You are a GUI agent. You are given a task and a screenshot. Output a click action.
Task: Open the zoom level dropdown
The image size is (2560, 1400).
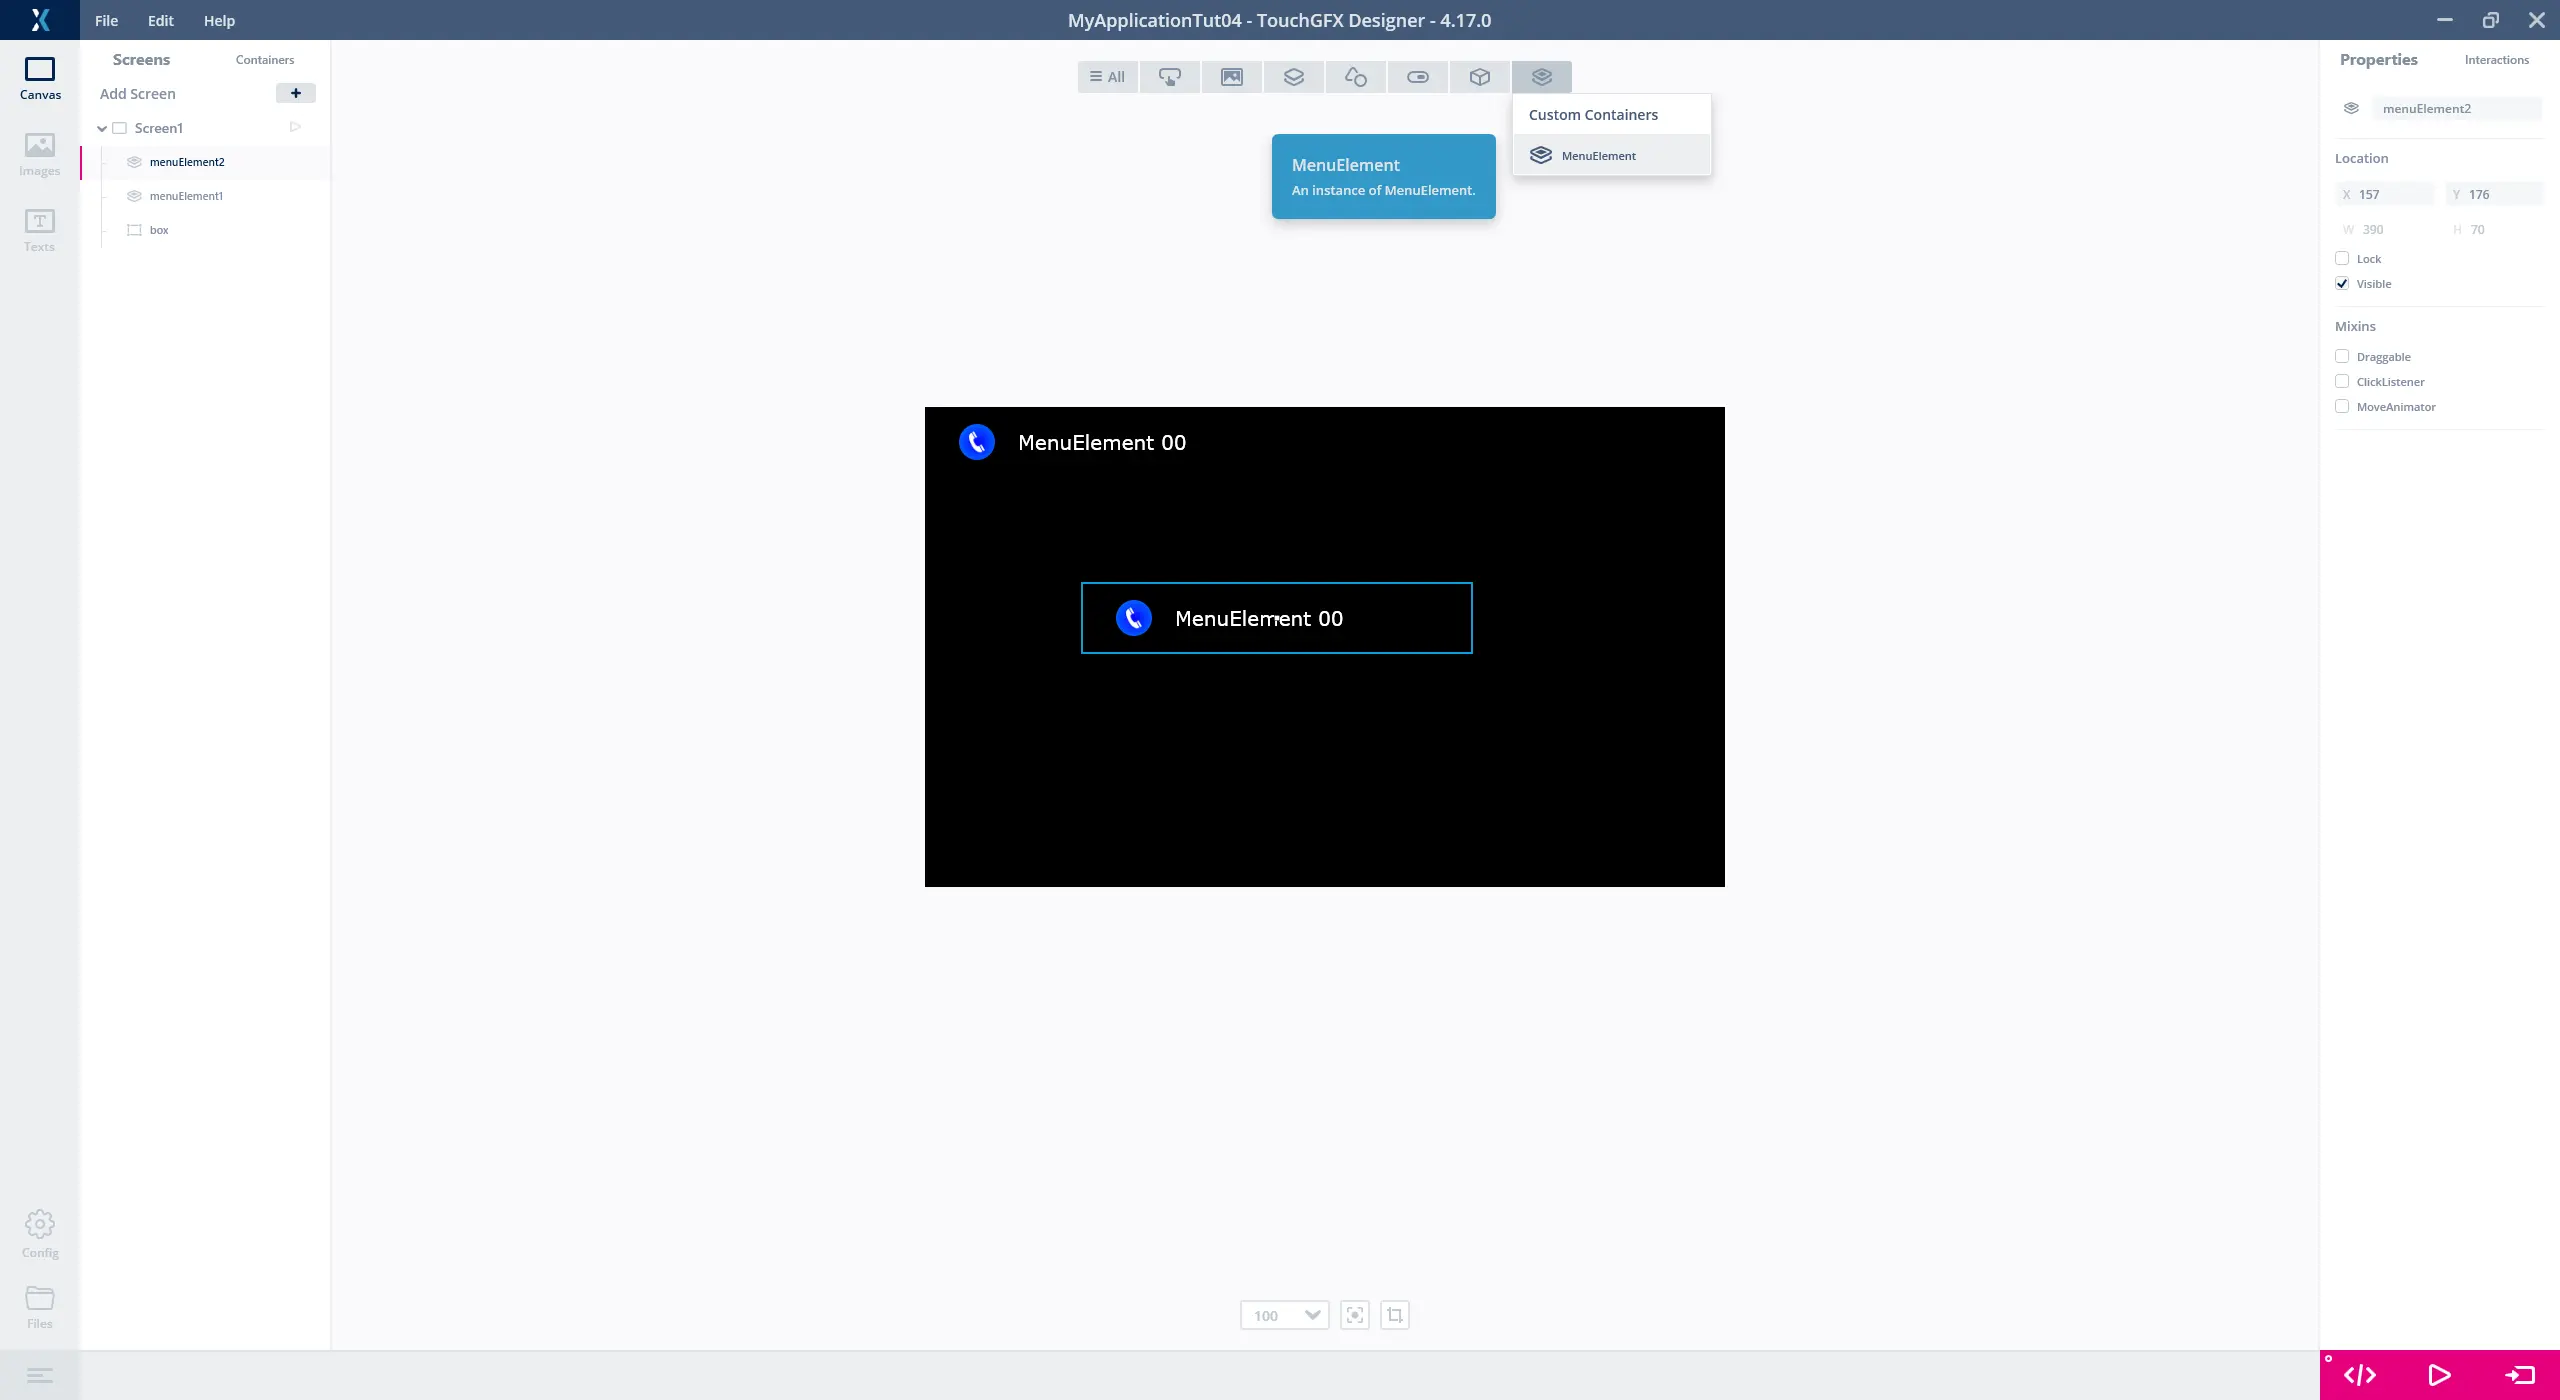(x=1312, y=1315)
